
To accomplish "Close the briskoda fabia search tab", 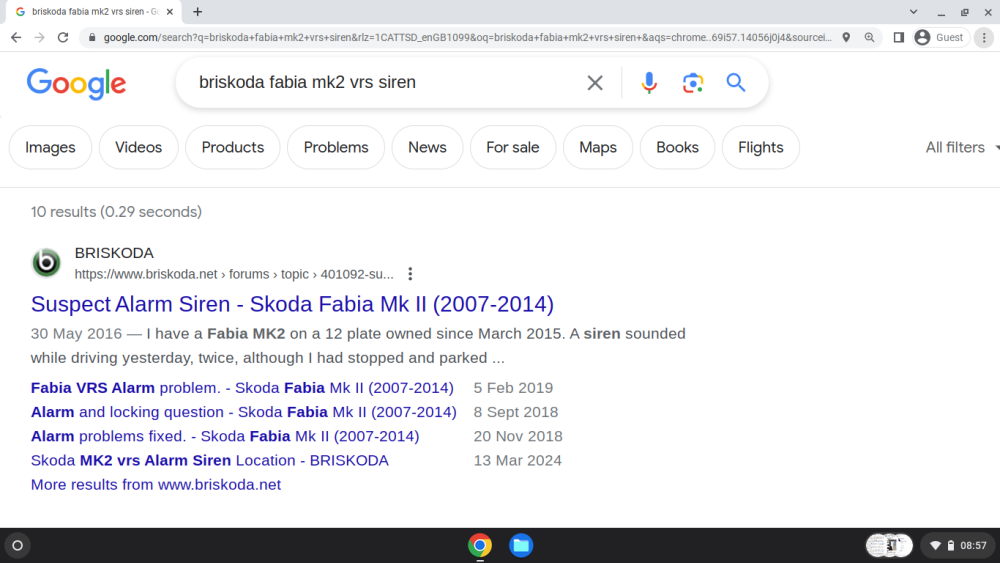I will [170, 11].
